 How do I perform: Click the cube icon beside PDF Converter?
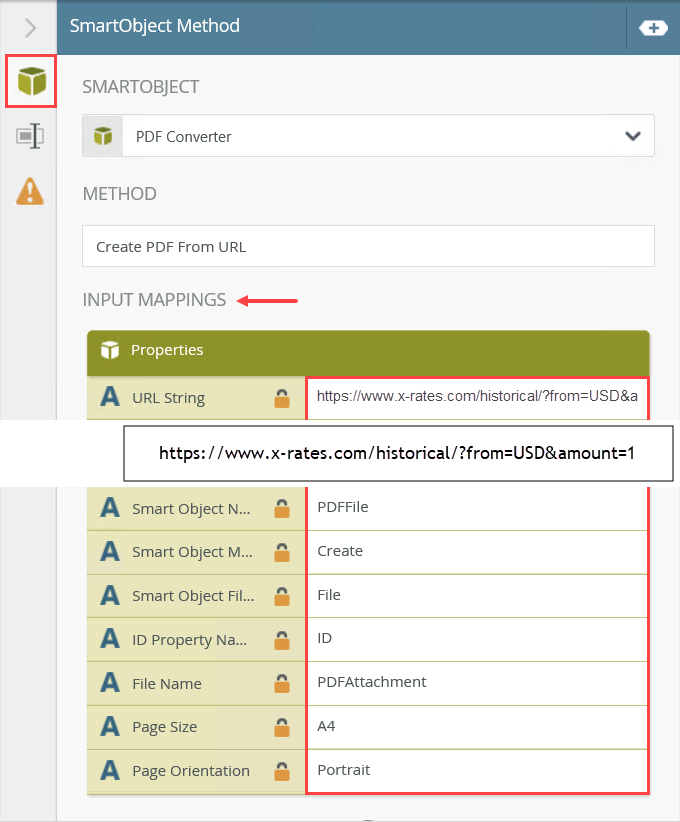pos(103,136)
